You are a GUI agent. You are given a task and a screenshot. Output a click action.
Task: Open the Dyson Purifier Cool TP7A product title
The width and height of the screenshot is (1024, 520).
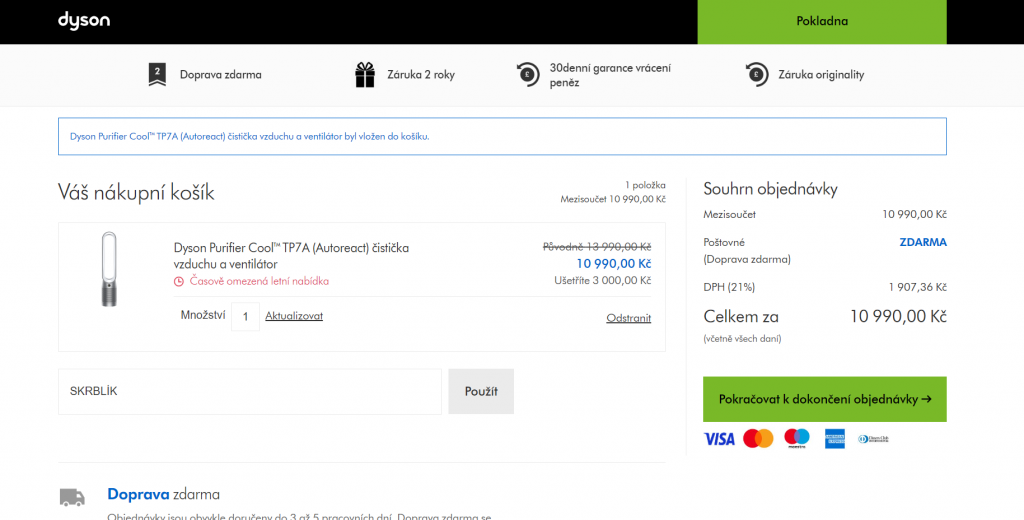(x=291, y=256)
